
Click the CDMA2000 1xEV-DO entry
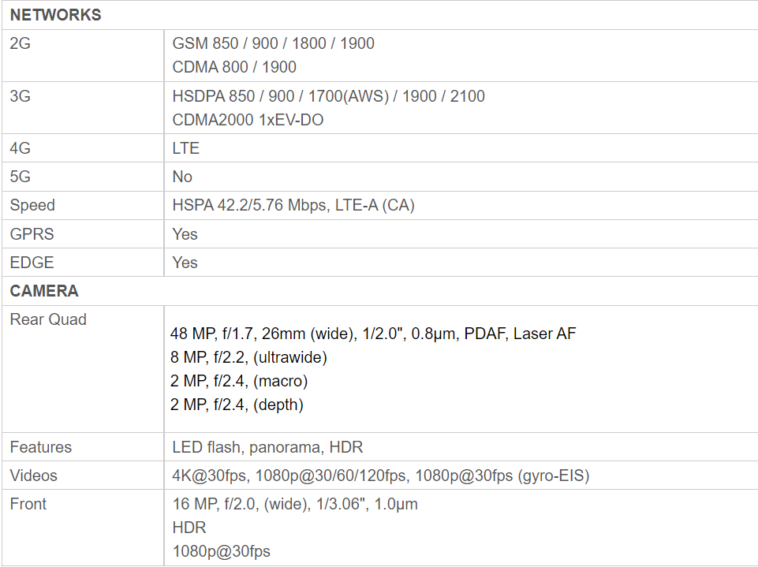tap(248, 120)
